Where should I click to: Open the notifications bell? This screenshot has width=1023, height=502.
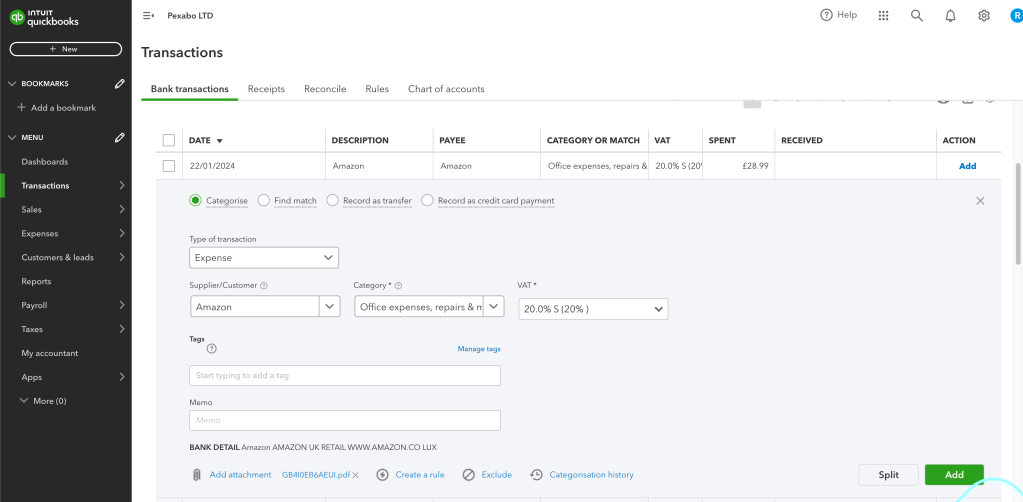(x=951, y=16)
